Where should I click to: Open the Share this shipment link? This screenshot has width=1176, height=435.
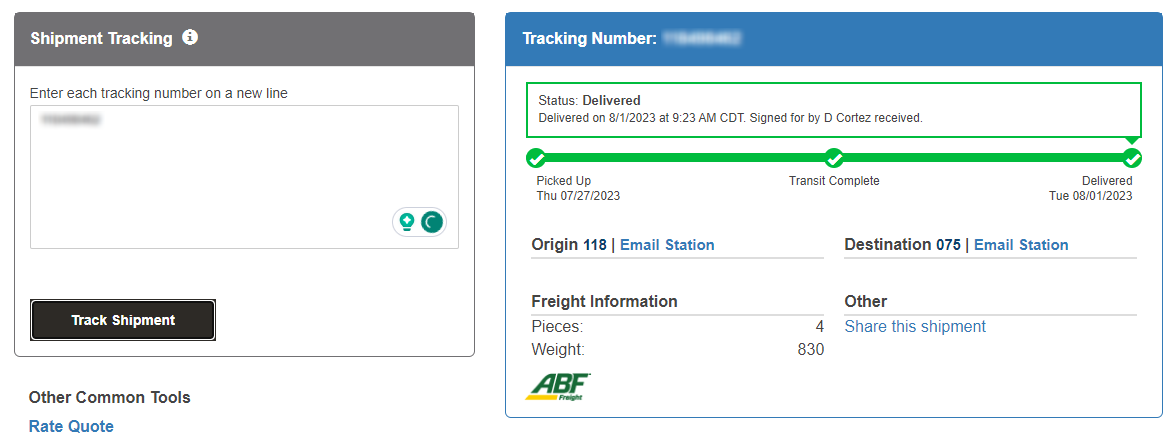(915, 327)
